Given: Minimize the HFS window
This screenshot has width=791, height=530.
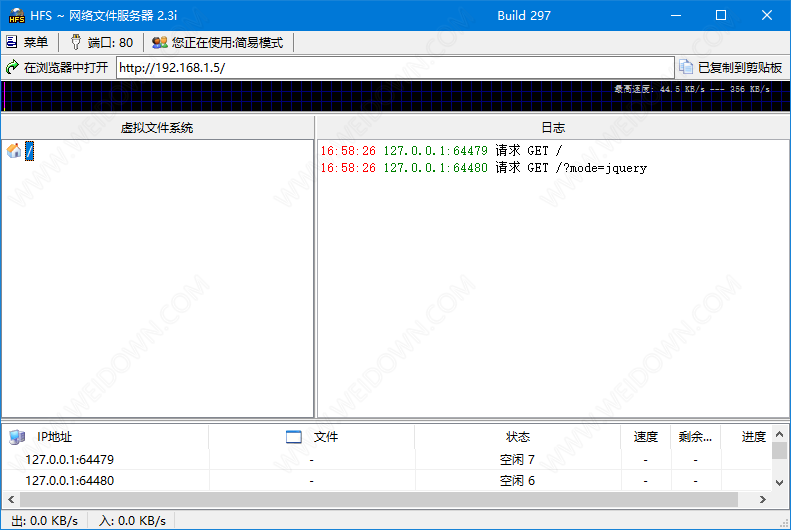Looking at the screenshot, I should click(675, 15).
